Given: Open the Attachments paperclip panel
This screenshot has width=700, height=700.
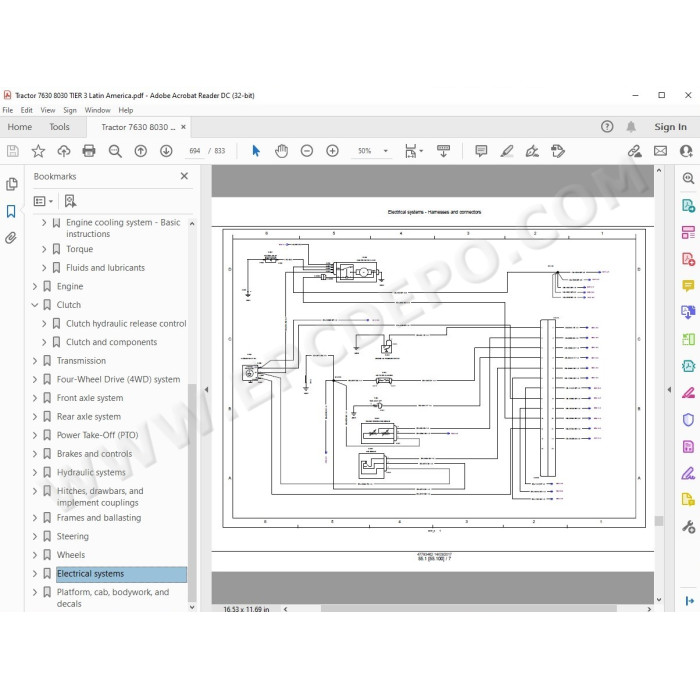Looking at the screenshot, I should click(11, 238).
